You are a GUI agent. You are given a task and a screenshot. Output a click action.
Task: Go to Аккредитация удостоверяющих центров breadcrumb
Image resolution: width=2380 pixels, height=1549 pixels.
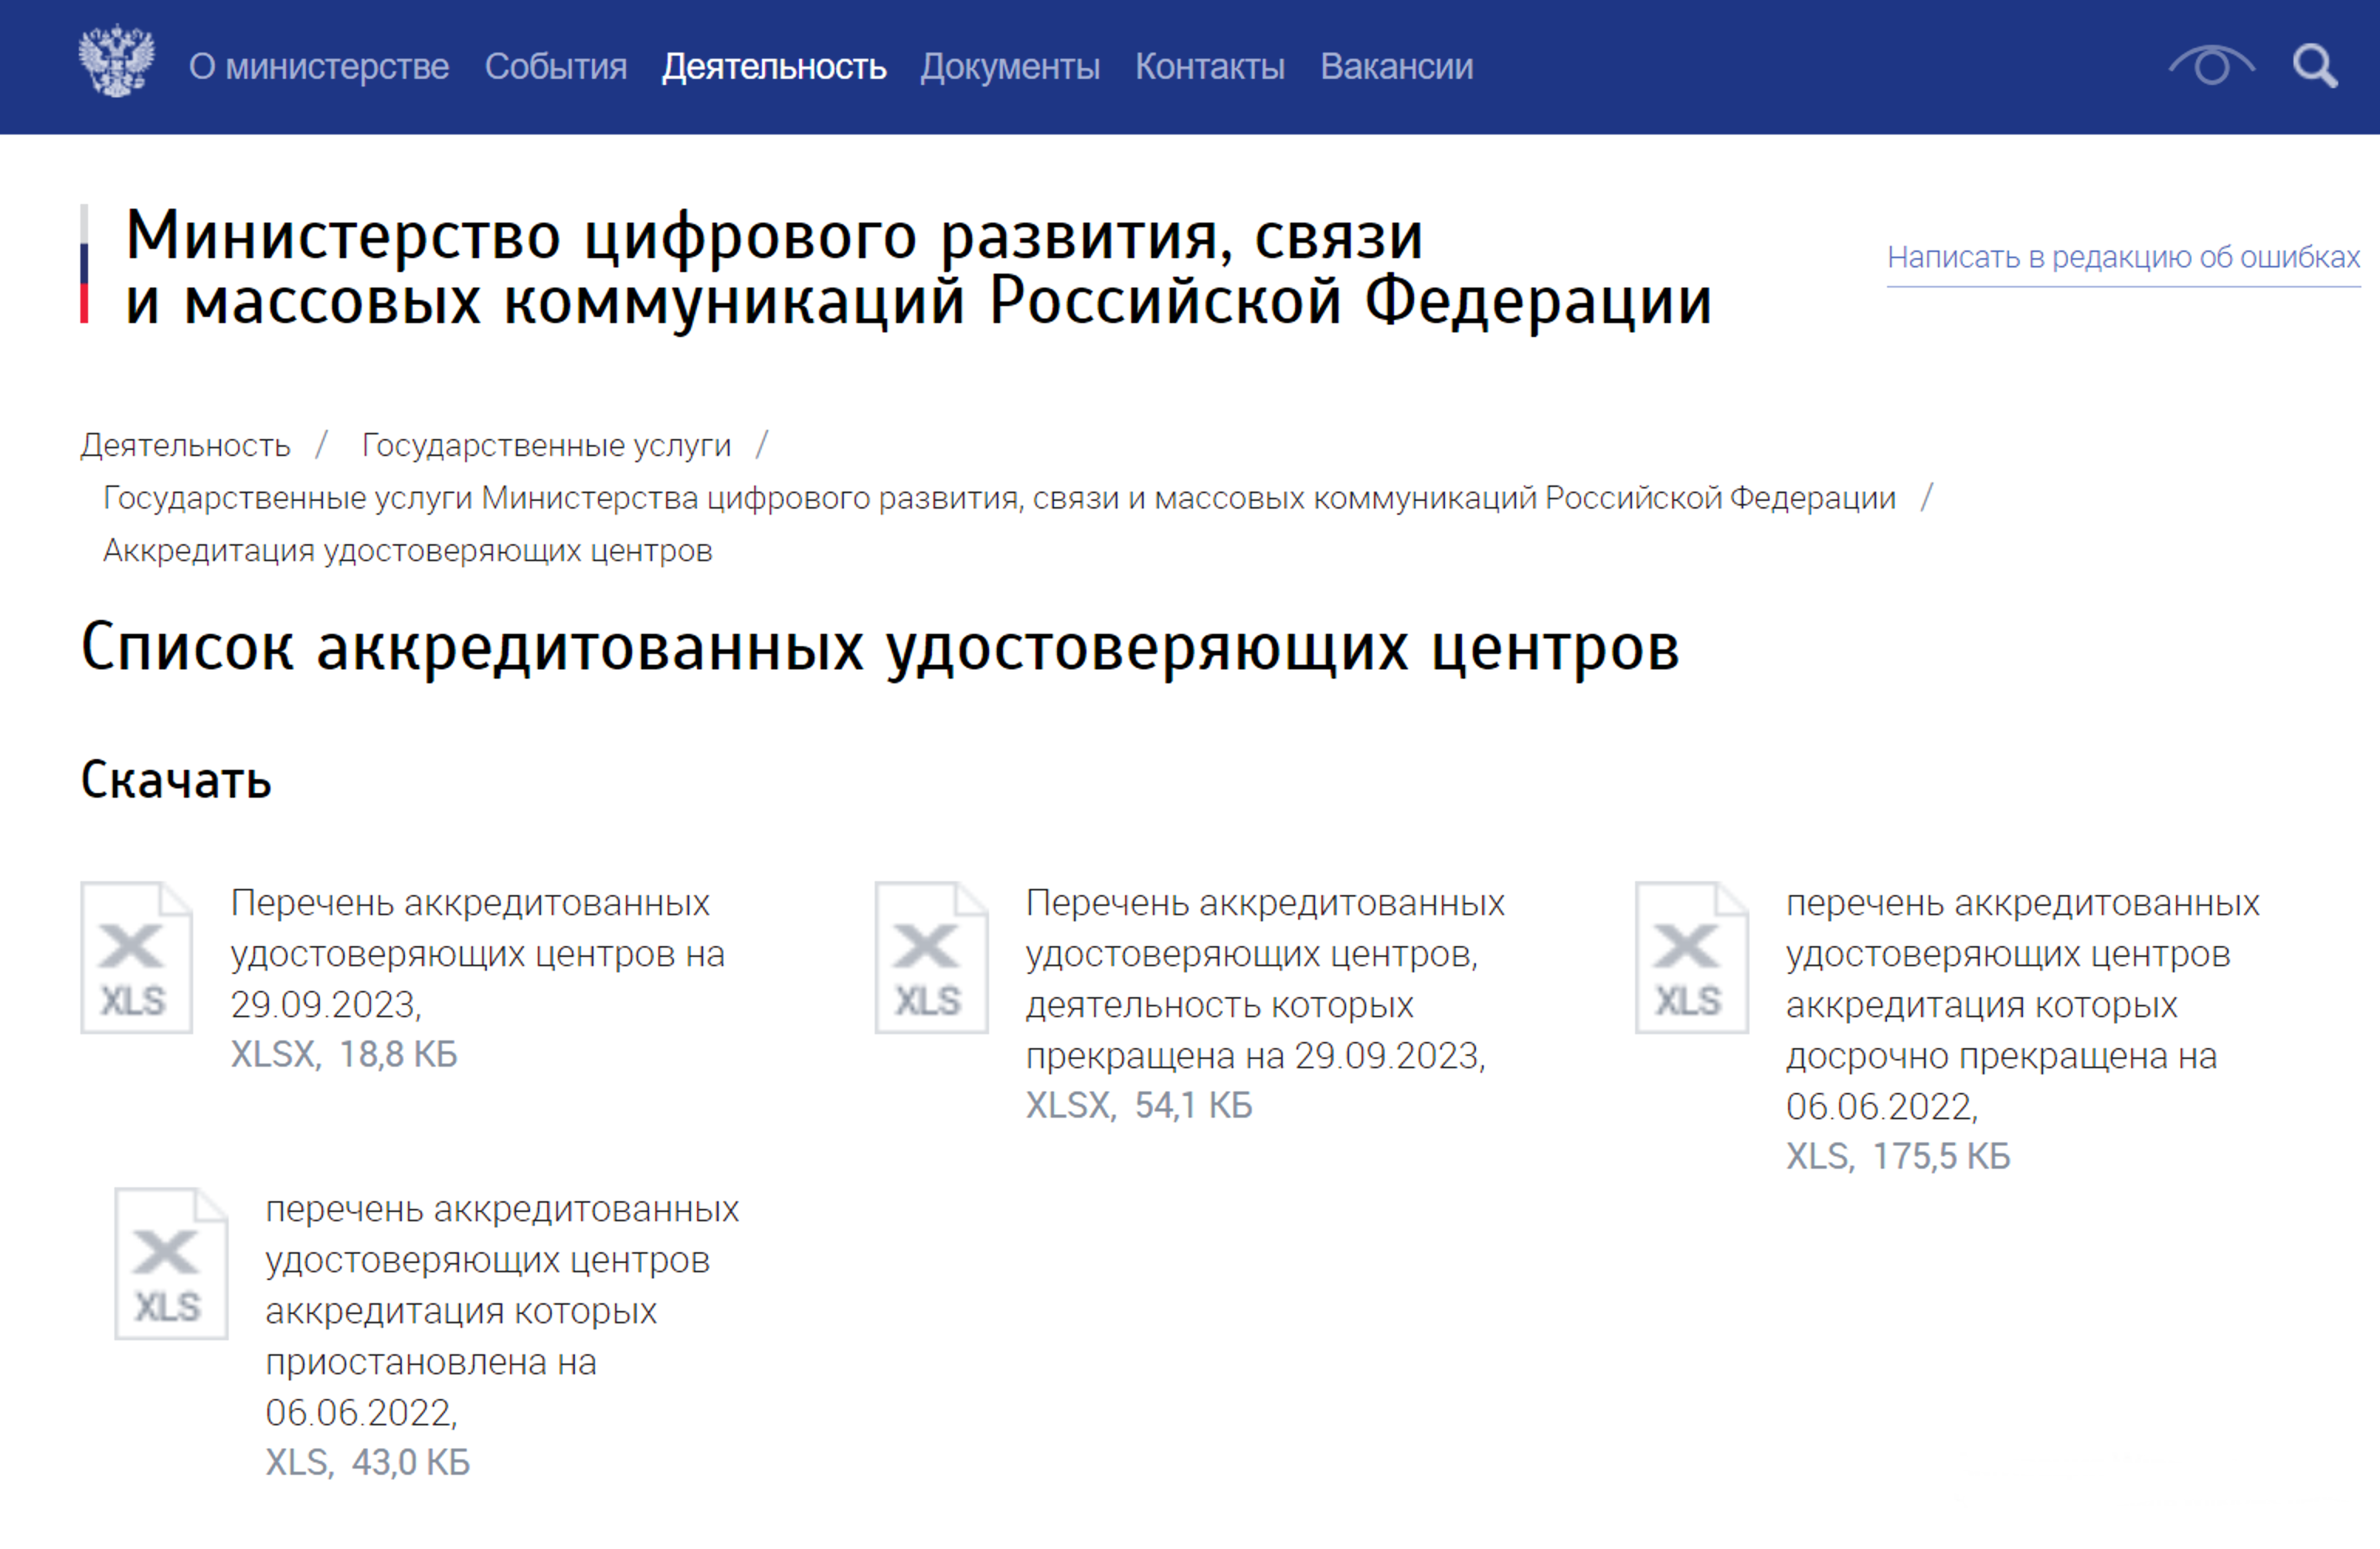407,551
